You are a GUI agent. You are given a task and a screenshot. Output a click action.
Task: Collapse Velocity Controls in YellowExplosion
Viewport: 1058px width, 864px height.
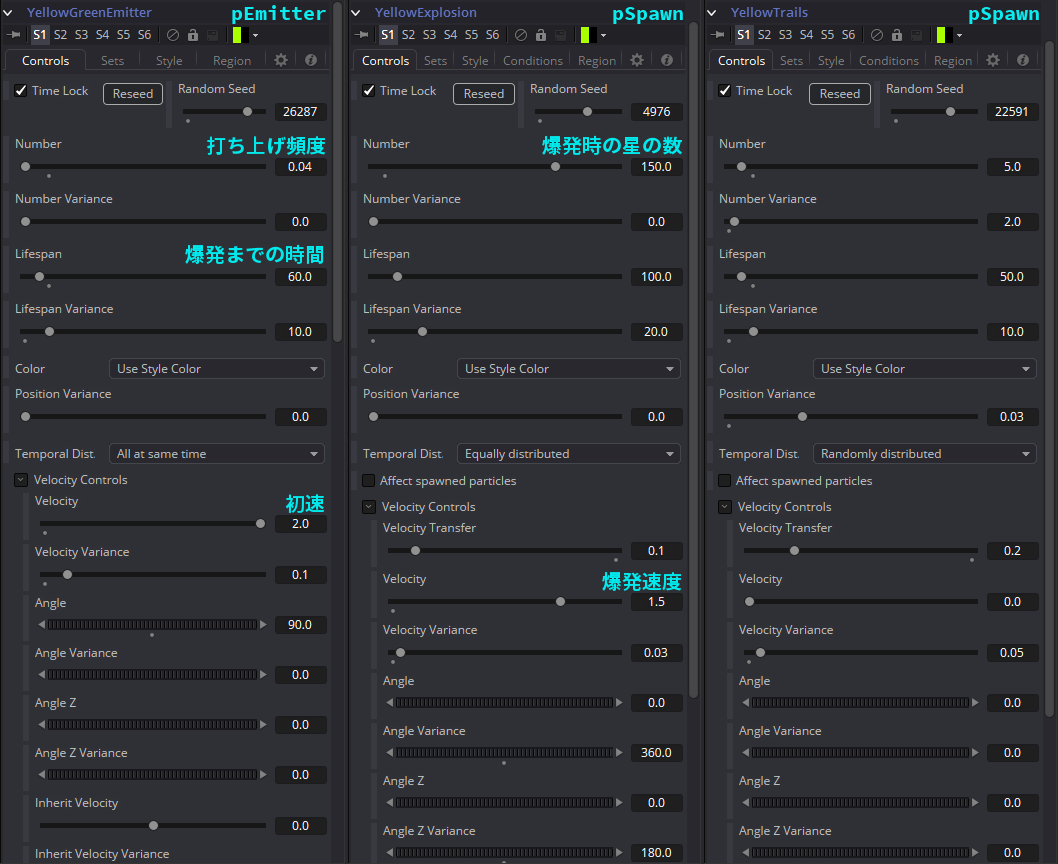[x=368, y=507]
